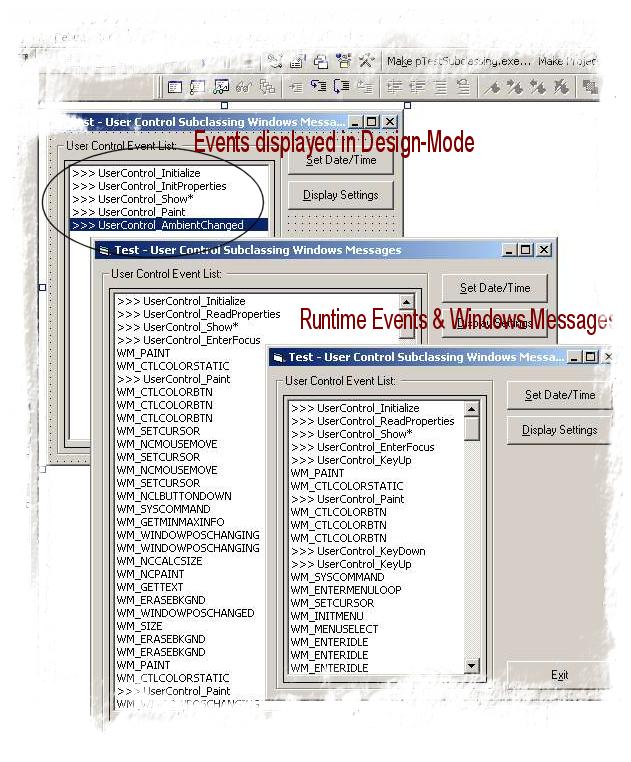Viewport: 631px width, 762px height.
Task: Click the Locals Window icon in debug toolbar
Action: pyautogui.click(x=174, y=87)
